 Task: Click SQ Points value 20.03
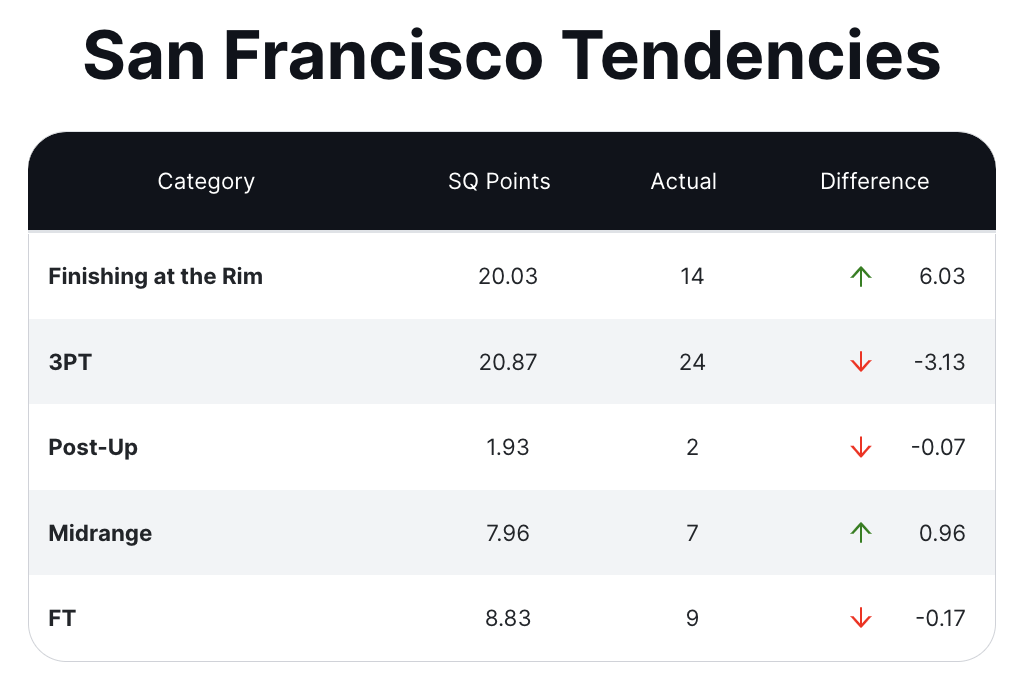click(507, 277)
